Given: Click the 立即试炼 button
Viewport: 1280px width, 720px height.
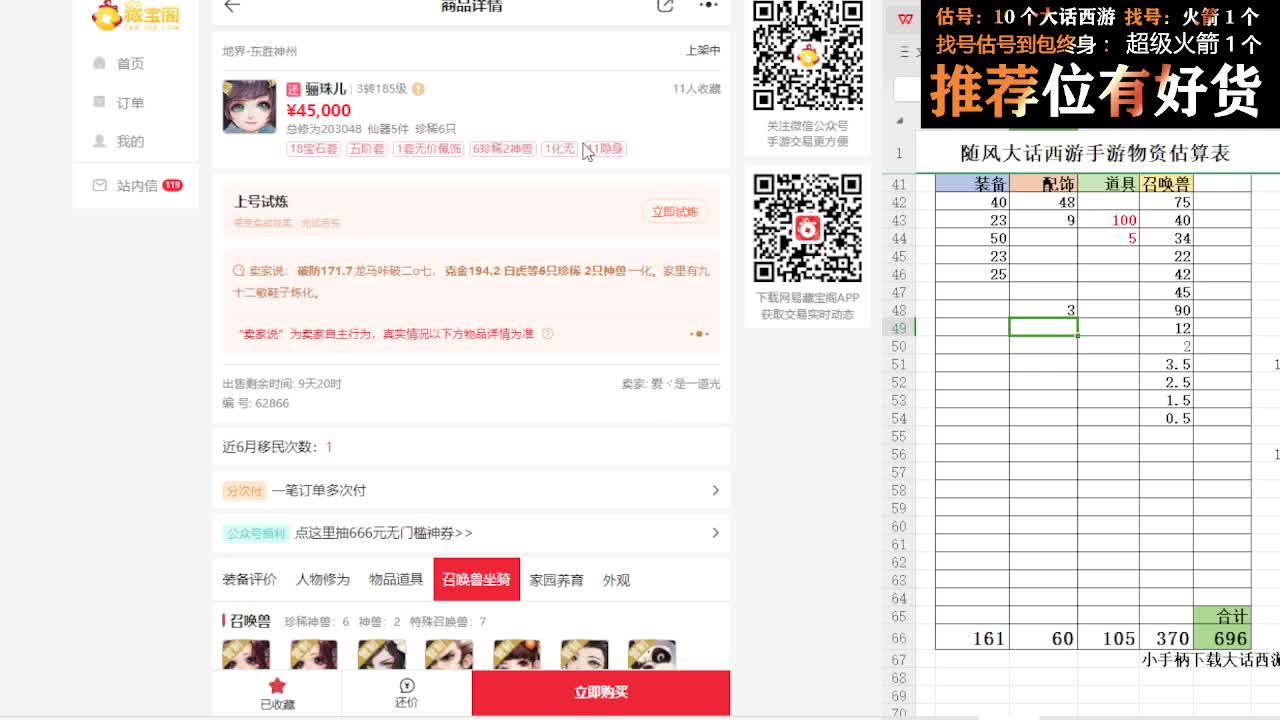Looking at the screenshot, I should click(x=676, y=213).
